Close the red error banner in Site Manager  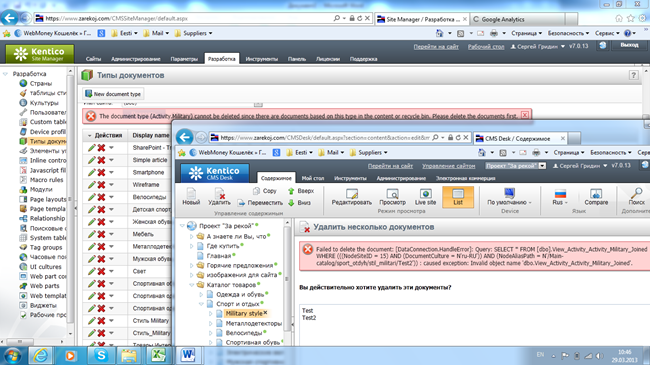click(525, 115)
